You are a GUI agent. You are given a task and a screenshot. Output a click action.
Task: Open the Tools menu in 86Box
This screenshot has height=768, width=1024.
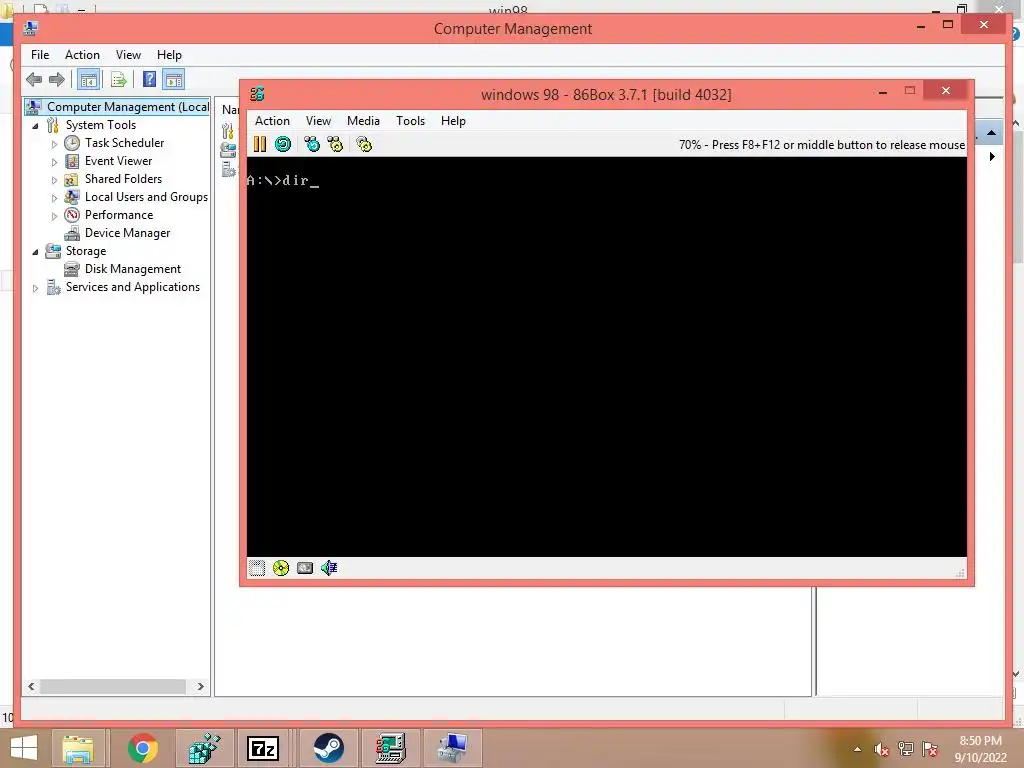[x=410, y=121]
